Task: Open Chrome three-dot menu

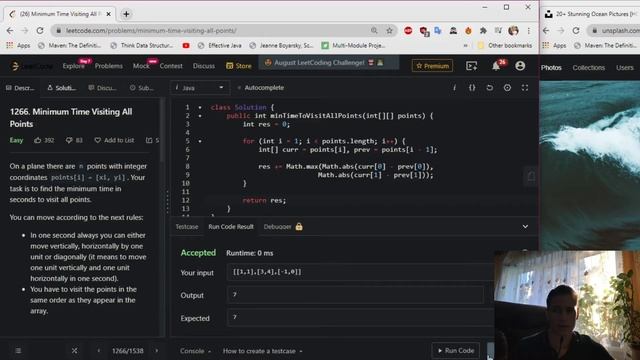Action: coord(529,31)
